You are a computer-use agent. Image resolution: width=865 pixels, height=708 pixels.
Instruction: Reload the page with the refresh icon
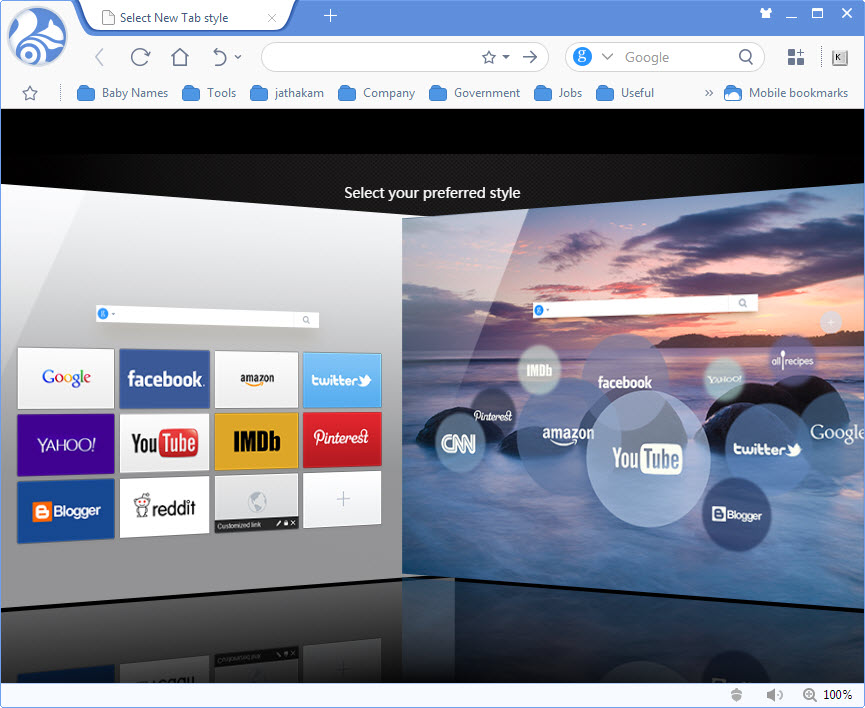point(140,57)
